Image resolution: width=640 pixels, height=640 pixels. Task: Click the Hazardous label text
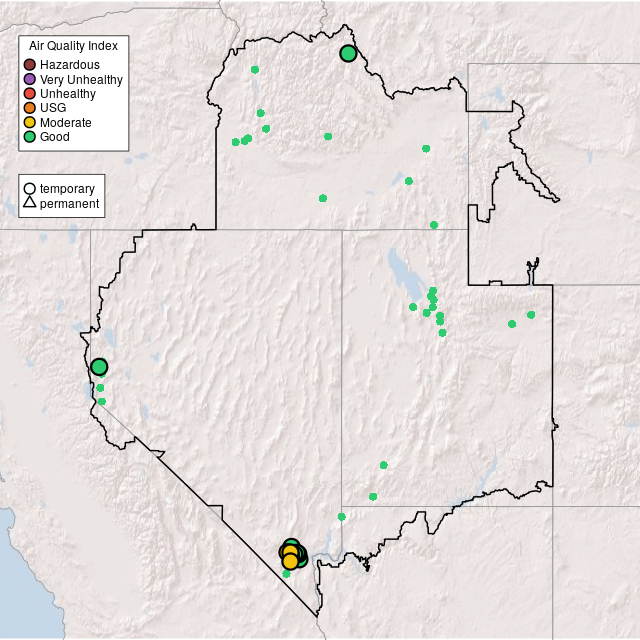point(69,65)
